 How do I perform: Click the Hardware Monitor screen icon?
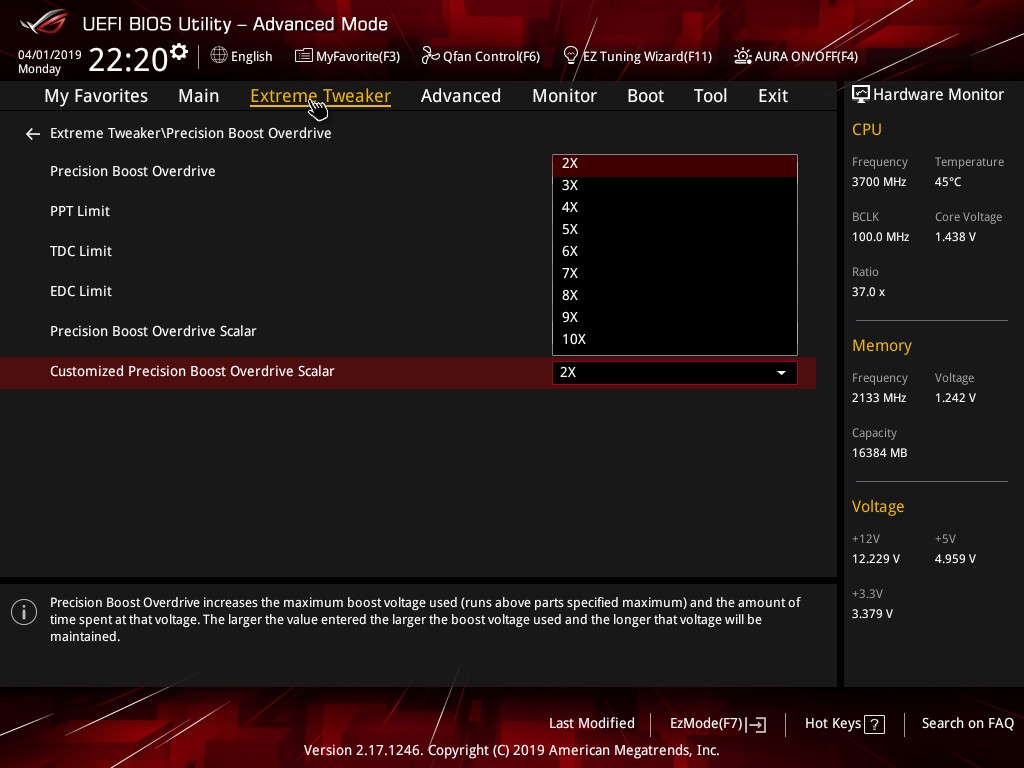[861, 95]
